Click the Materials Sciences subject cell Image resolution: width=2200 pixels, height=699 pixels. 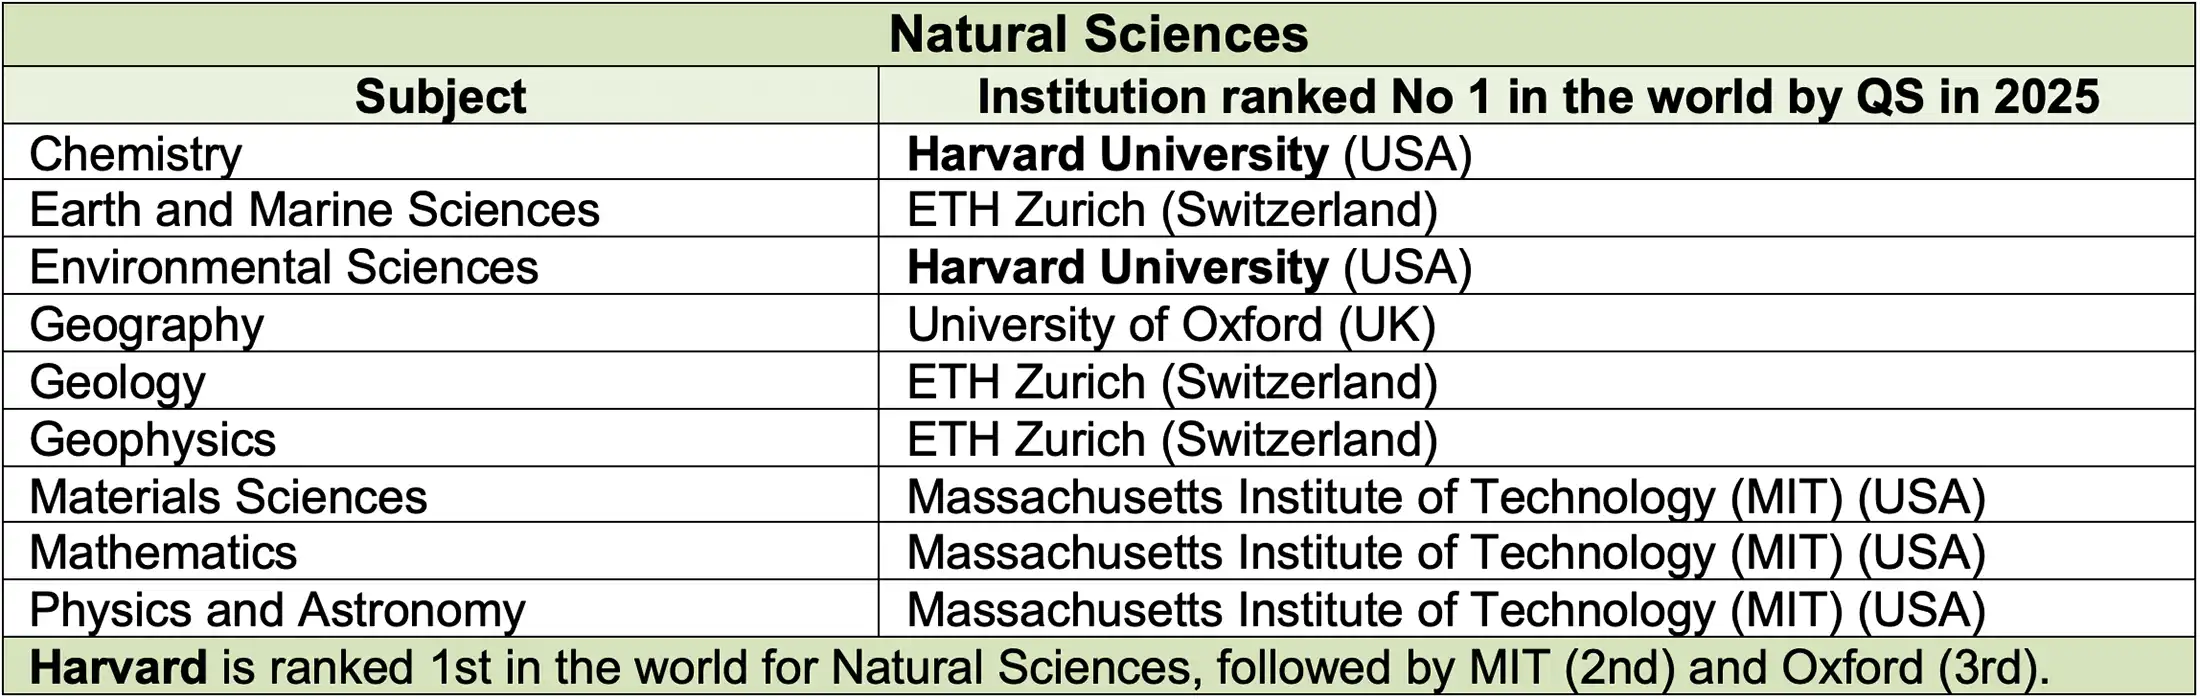(228, 496)
